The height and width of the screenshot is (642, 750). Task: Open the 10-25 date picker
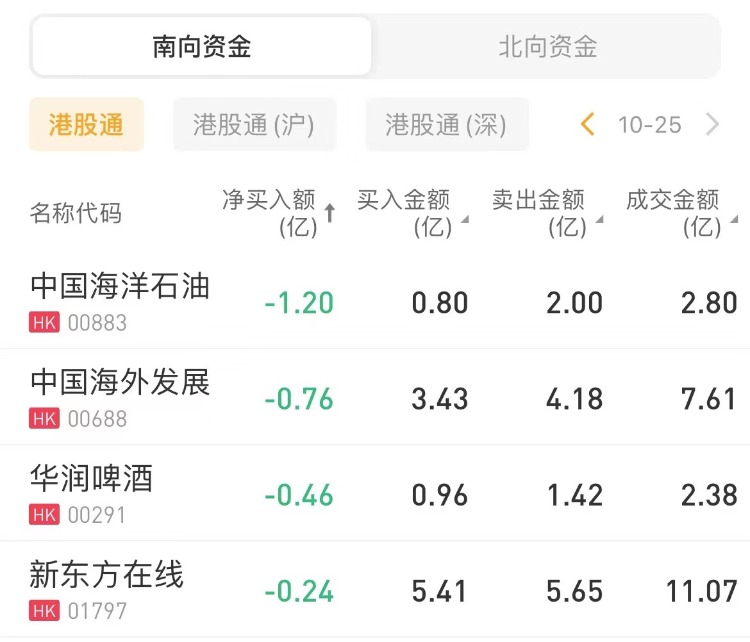tap(649, 125)
